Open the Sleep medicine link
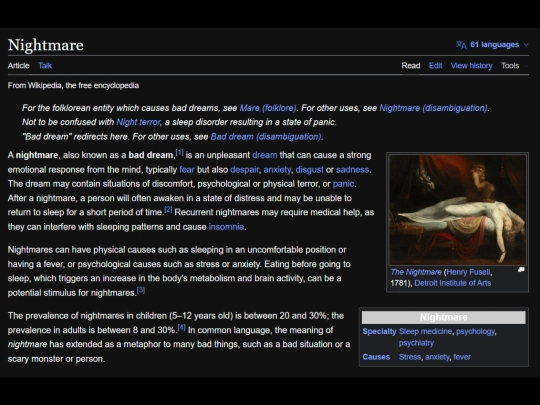Screen dimensions: 540x405 [x=425, y=332]
